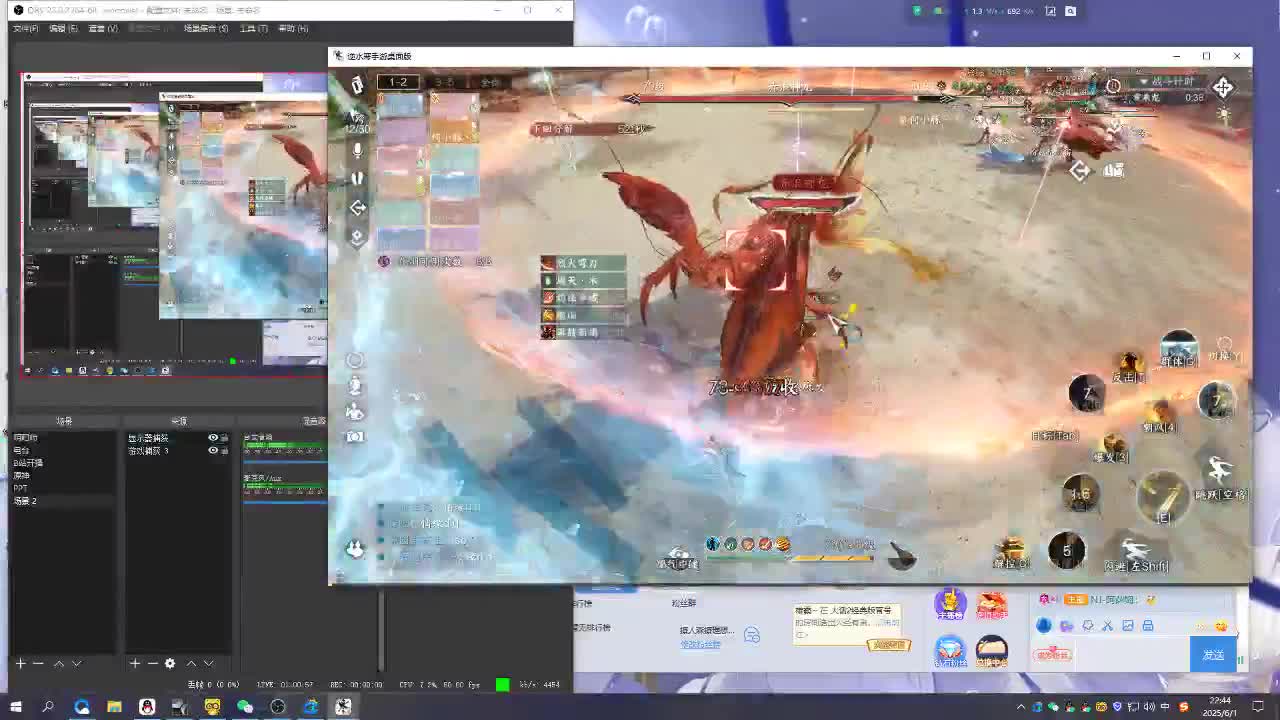Open OBS 帮助(H) menu

(x=293, y=28)
